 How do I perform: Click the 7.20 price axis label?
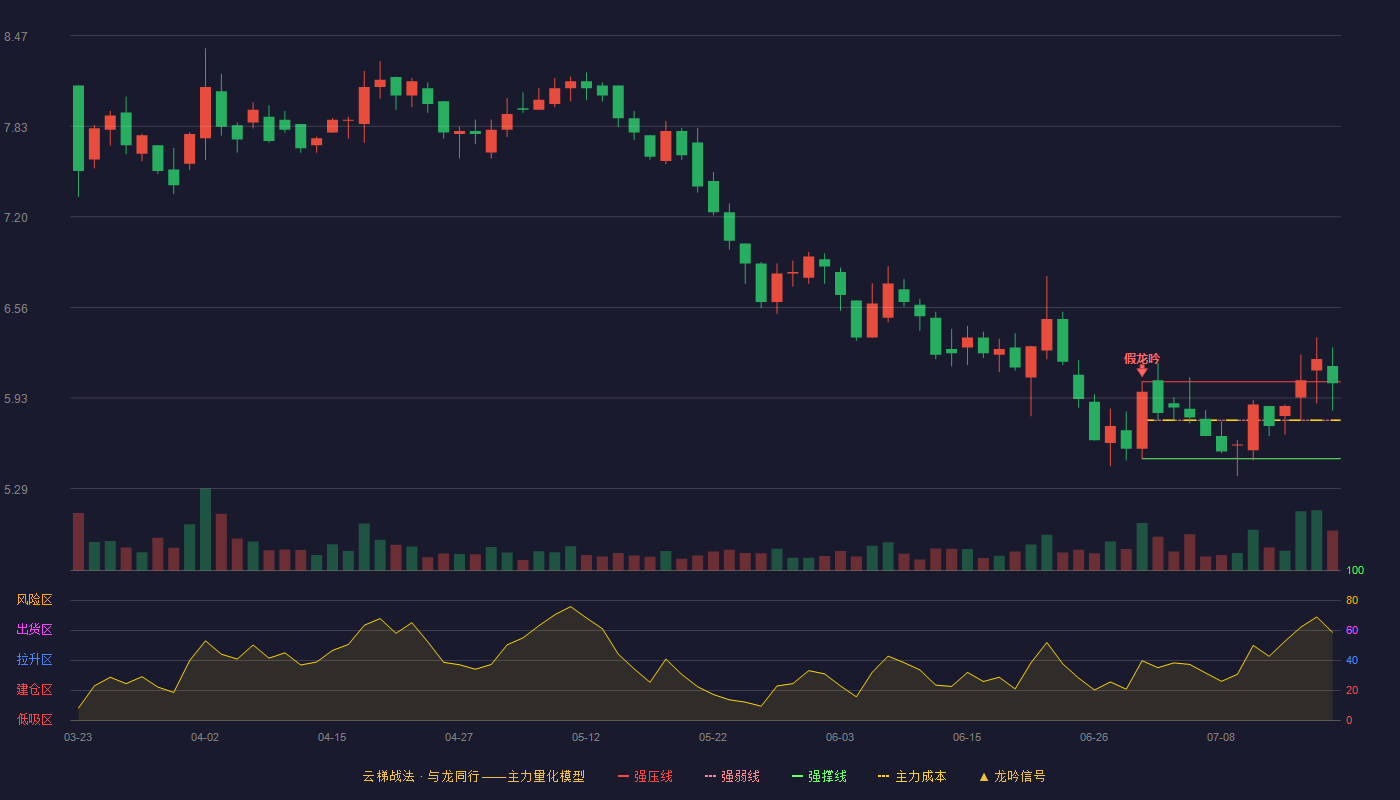15,218
